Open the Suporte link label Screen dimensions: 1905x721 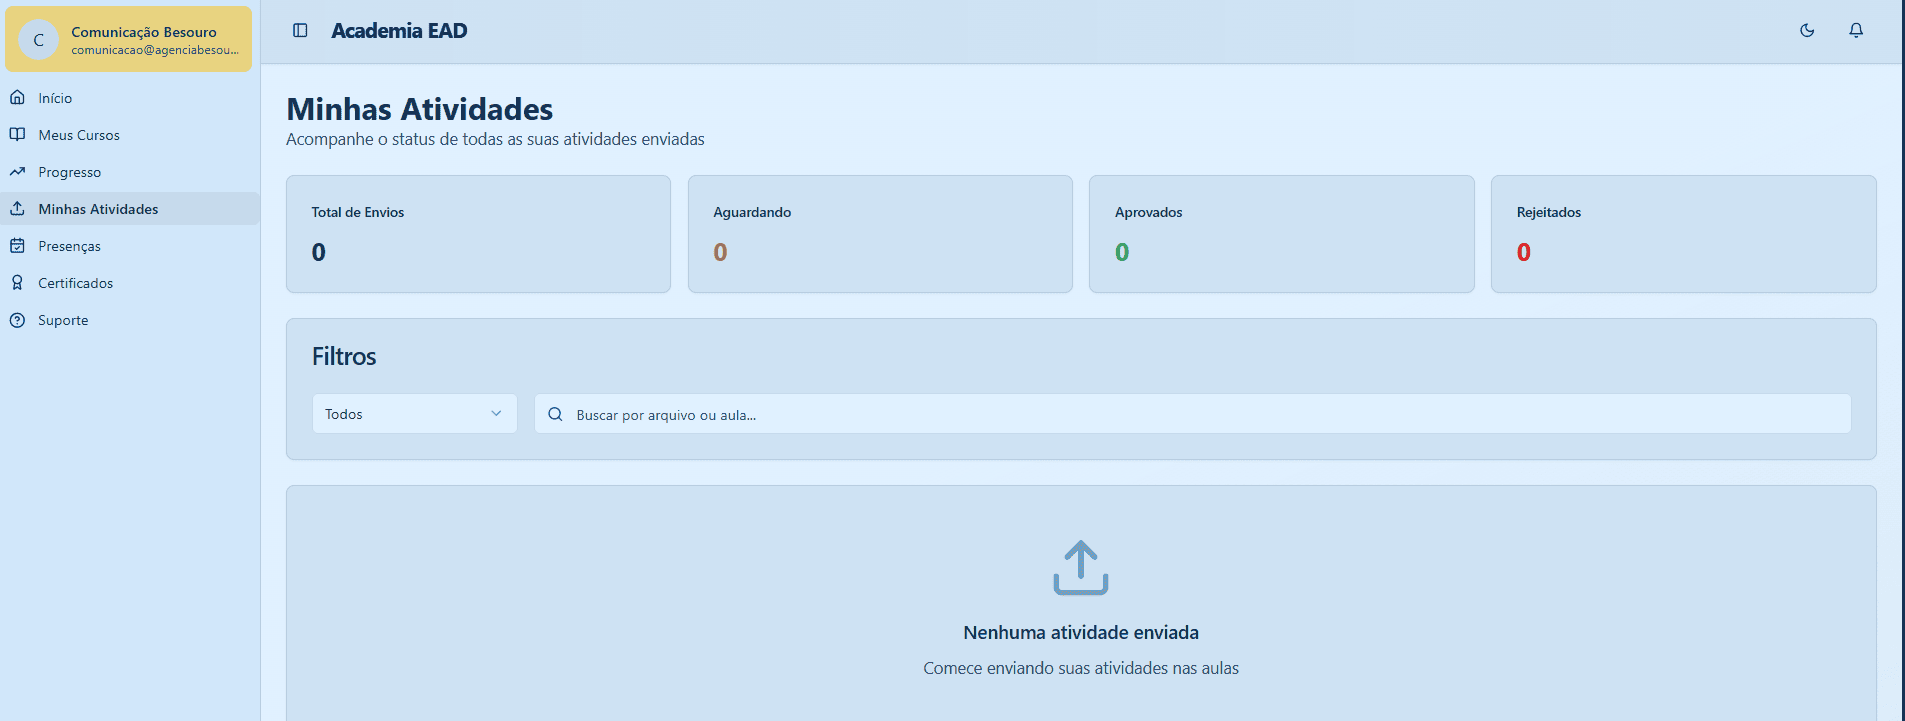(x=63, y=320)
